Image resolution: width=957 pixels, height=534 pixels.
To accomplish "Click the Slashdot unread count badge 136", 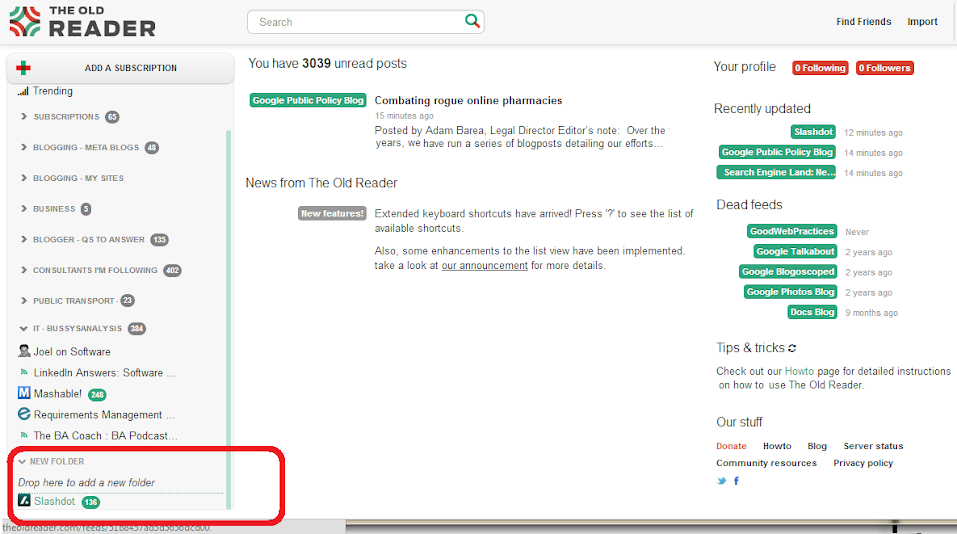I will pos(91,502).
